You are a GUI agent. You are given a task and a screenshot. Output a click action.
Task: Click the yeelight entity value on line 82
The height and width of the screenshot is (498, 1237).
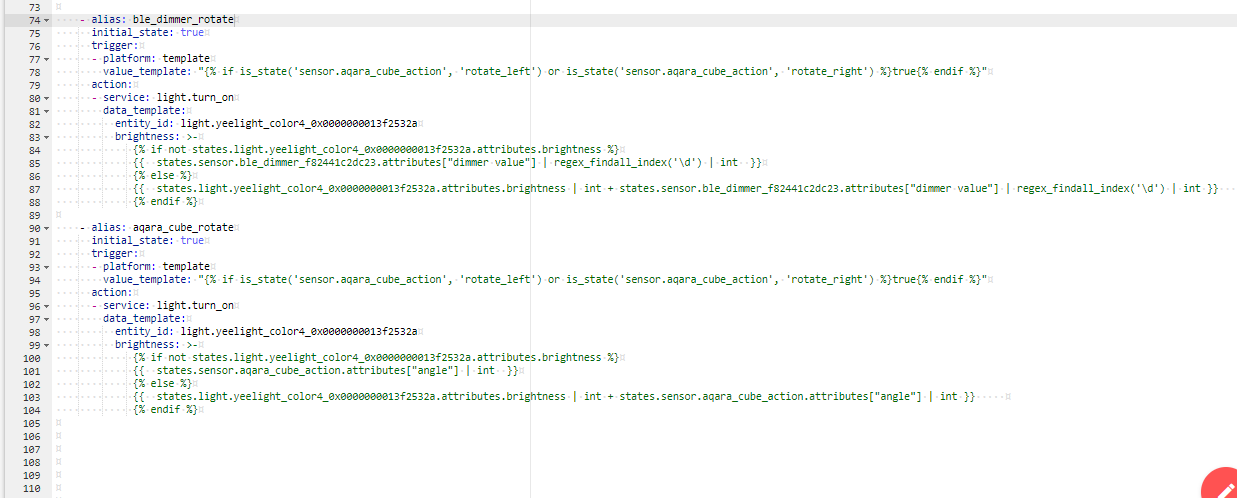(x=299, y=124)
